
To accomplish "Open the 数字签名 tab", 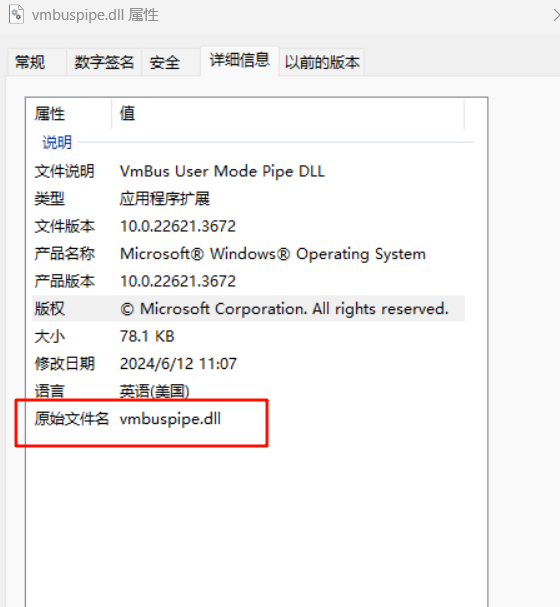I will (104, 62).
